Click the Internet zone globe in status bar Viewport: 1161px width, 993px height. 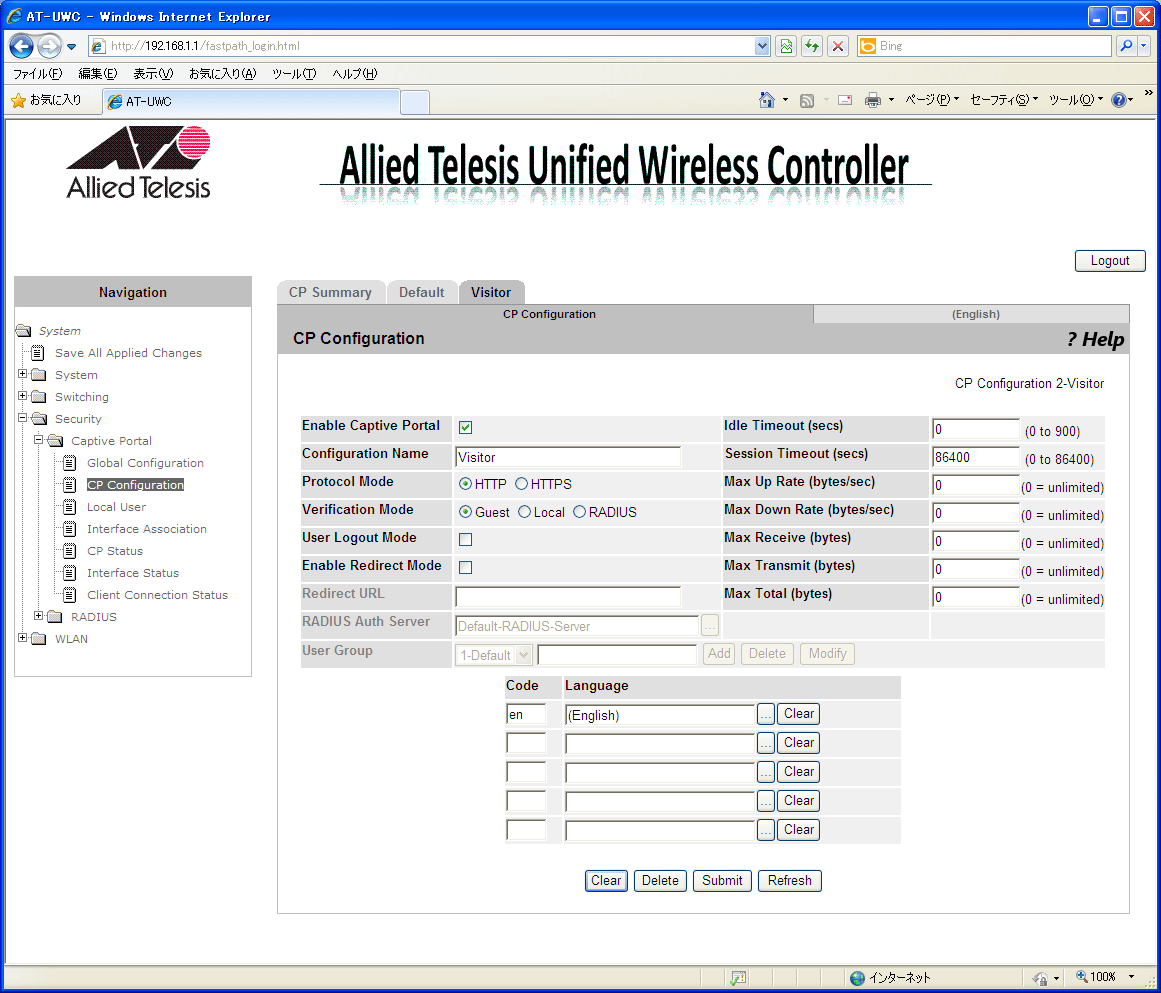click(x=857, y=977)
